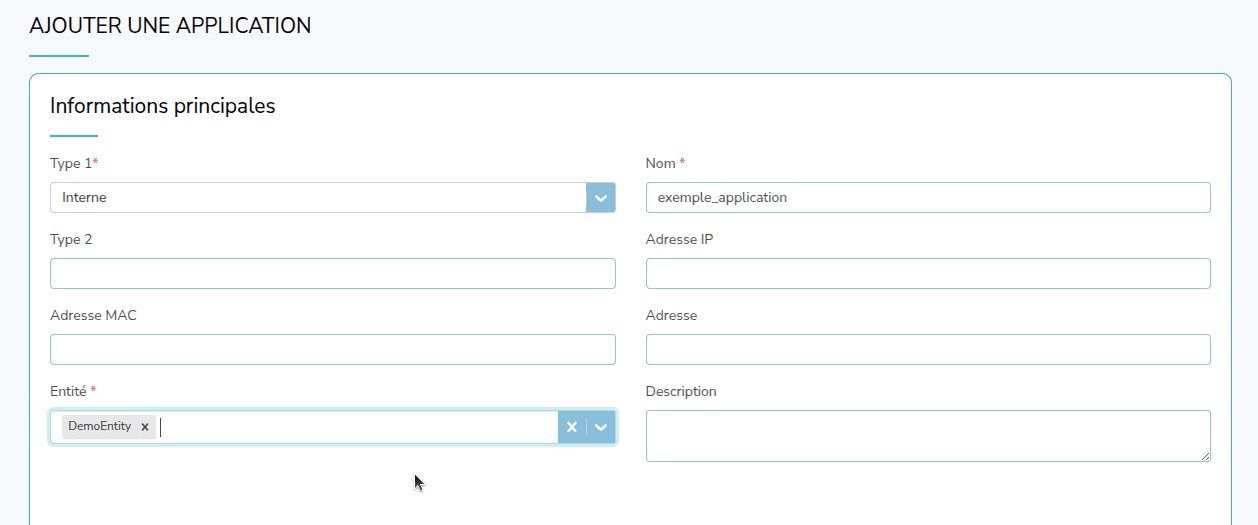Expand the Type 1 dropdown arrow
The image size is (1258, 525).
[x=600, y=198]
